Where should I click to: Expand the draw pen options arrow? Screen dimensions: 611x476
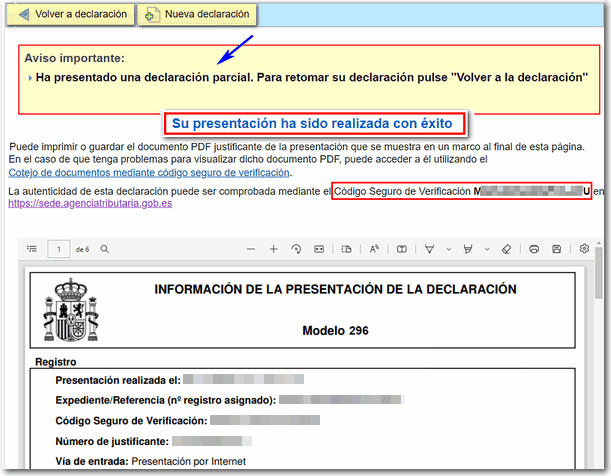pos(447,249)
